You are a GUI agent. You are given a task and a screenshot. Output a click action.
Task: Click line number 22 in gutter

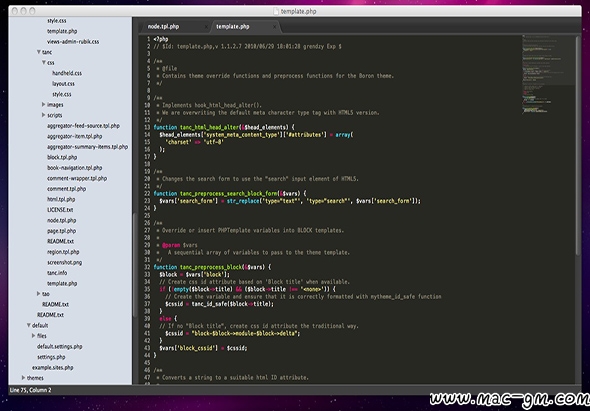[147, 193]
